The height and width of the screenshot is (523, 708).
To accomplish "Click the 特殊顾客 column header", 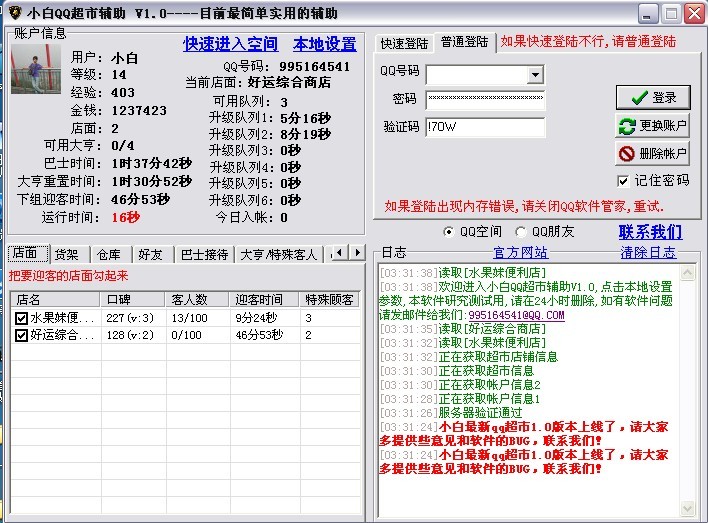I will (330, 299).
